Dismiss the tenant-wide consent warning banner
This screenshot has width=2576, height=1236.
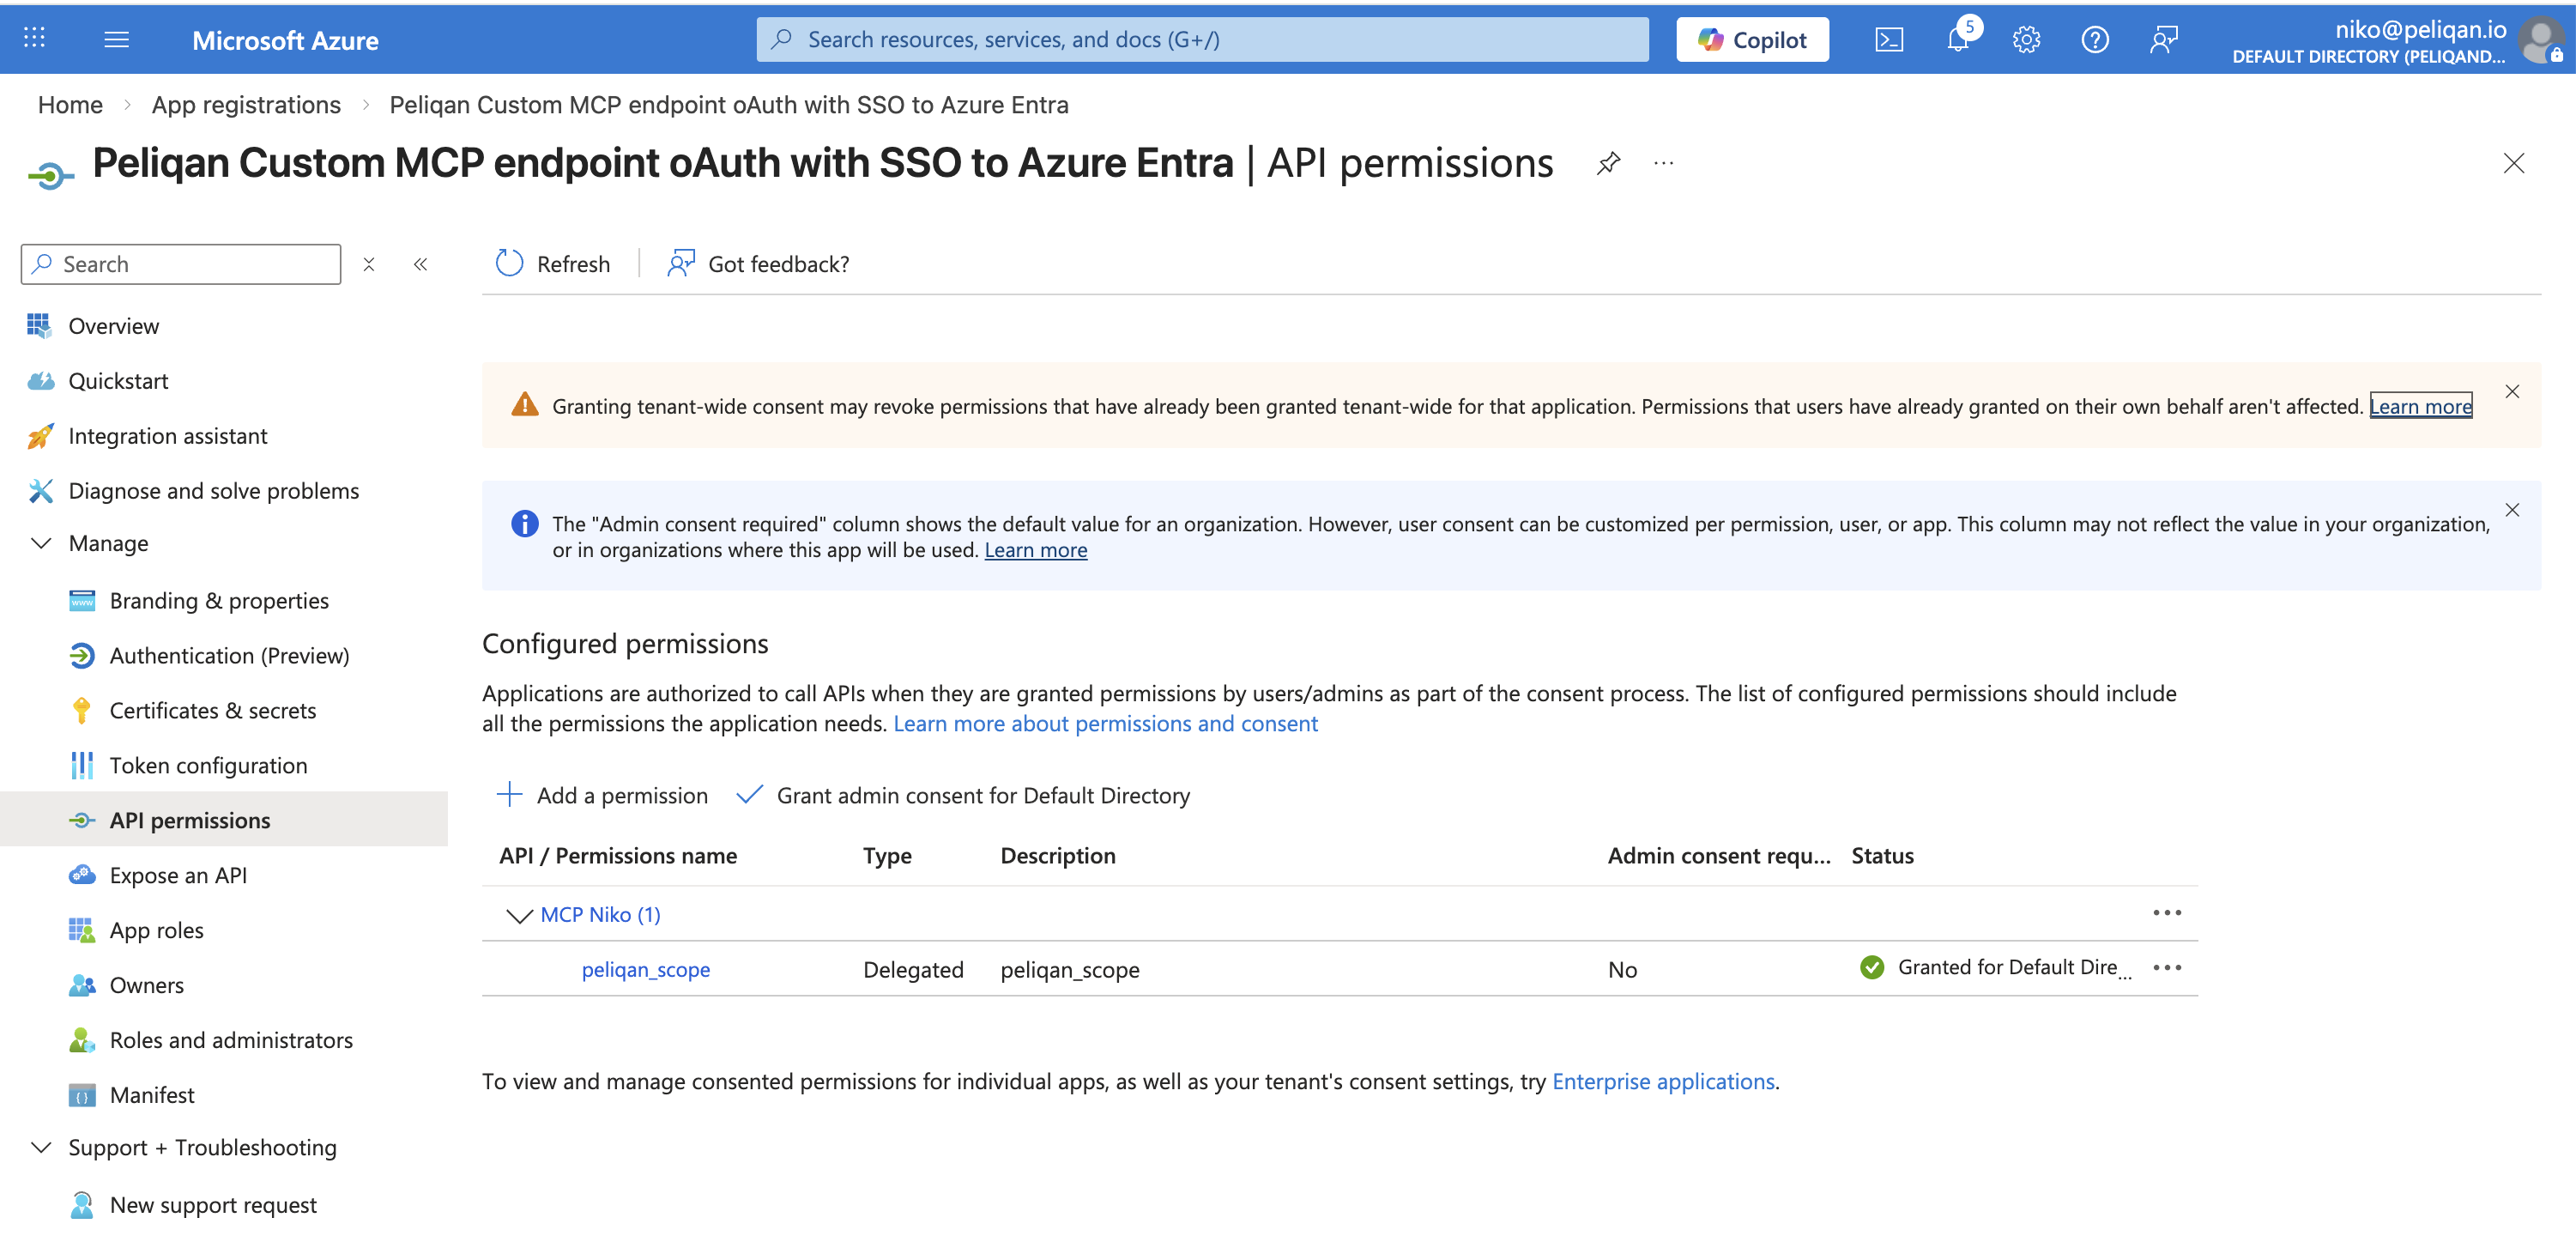coord(2512,392)
